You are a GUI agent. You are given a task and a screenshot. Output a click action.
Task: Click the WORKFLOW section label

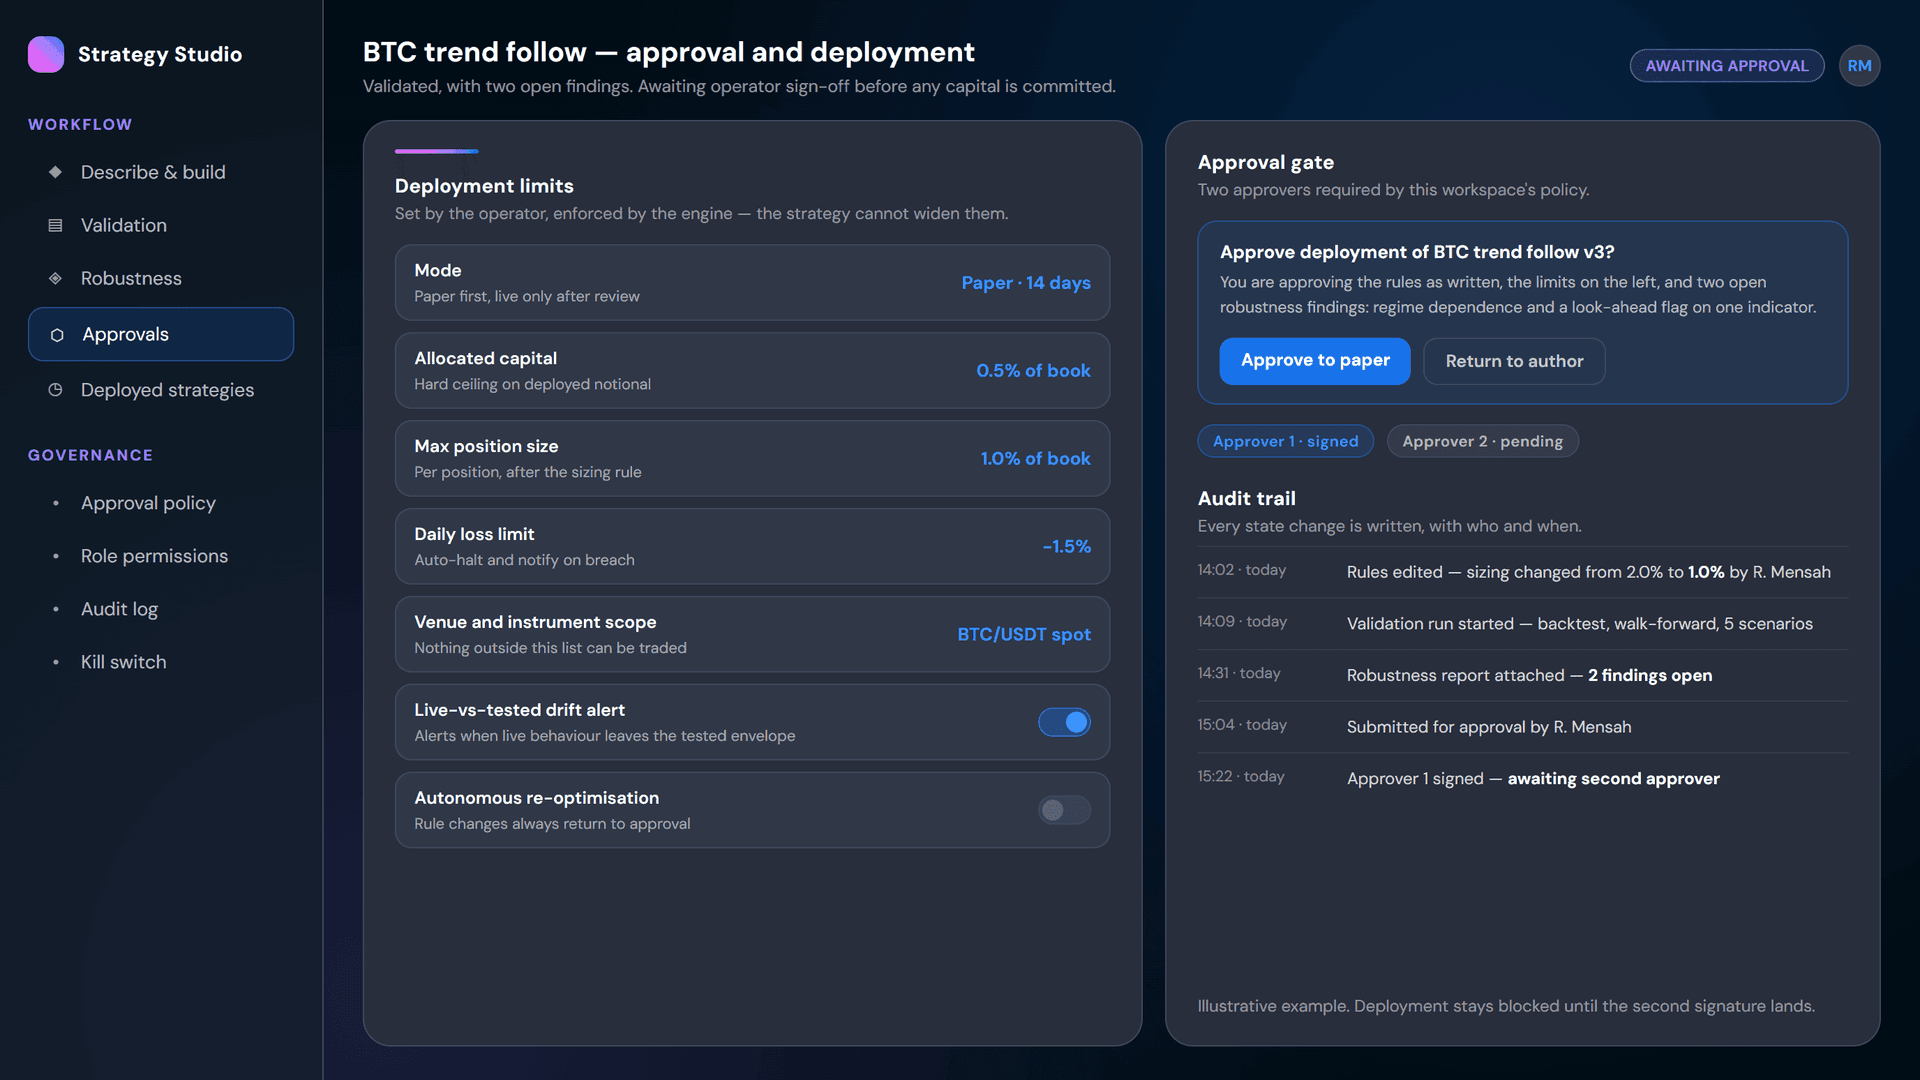(80, 124)
